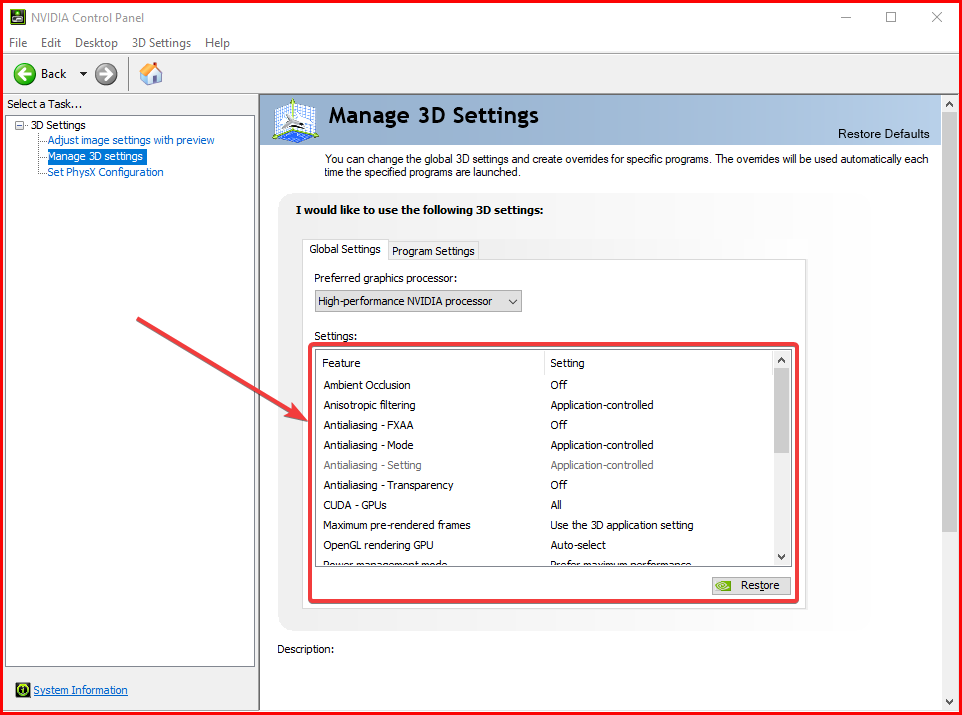This screenshot has width=962, height=715.
Task: Click the NVIDIA Control Panel title icon
Action: coord(18,17)
